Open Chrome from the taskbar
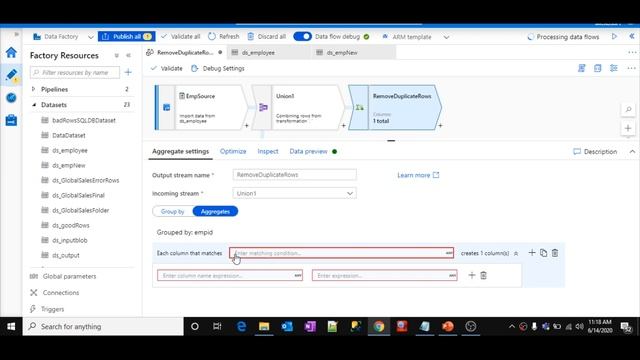640x360 pixels. (x=379, y=326)
